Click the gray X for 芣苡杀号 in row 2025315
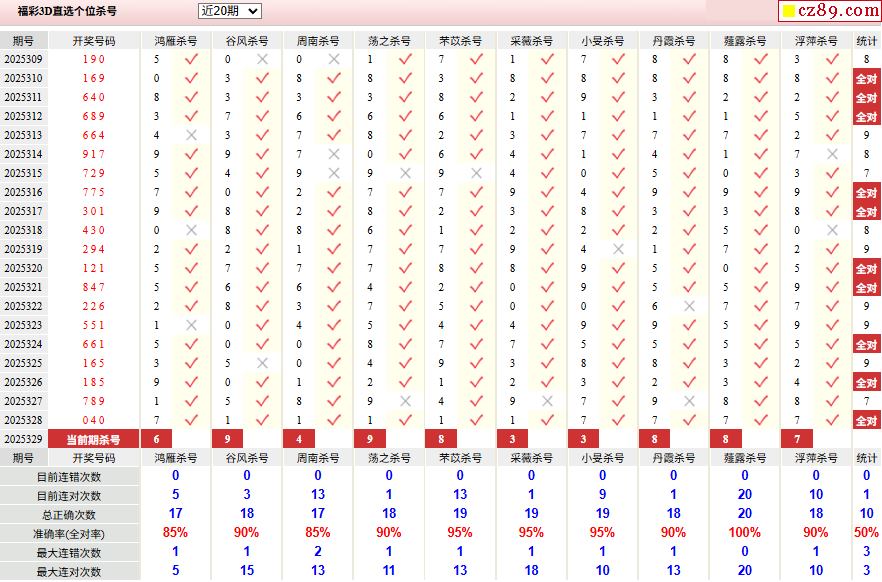The height and width of the screenshot is (582, 882). (x=476, y=173)
